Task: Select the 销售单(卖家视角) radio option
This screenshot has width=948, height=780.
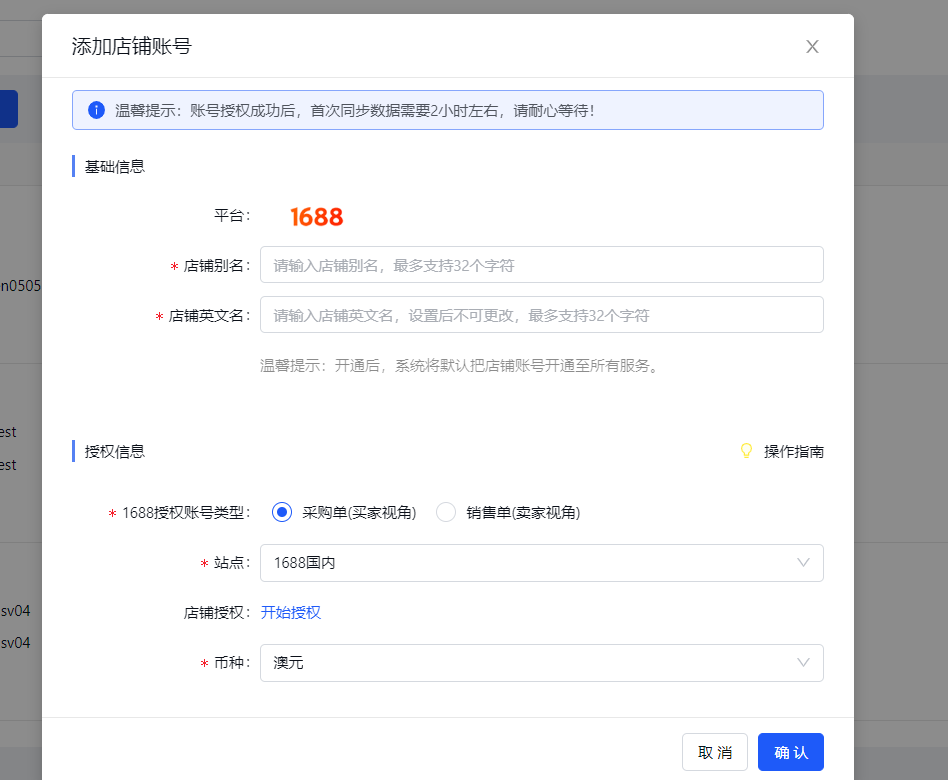Action: click(446, 512)
